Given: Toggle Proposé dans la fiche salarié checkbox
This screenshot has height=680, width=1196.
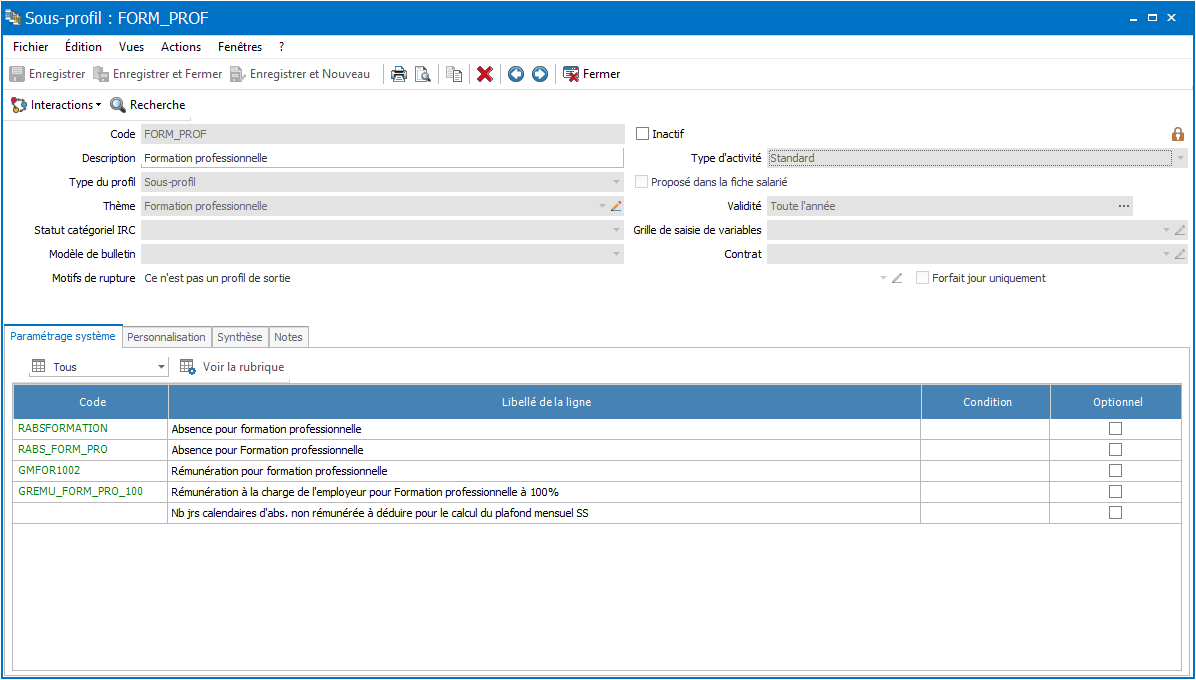Looking at the screenshot, I should pyautogui.click(x=642, y=181).
